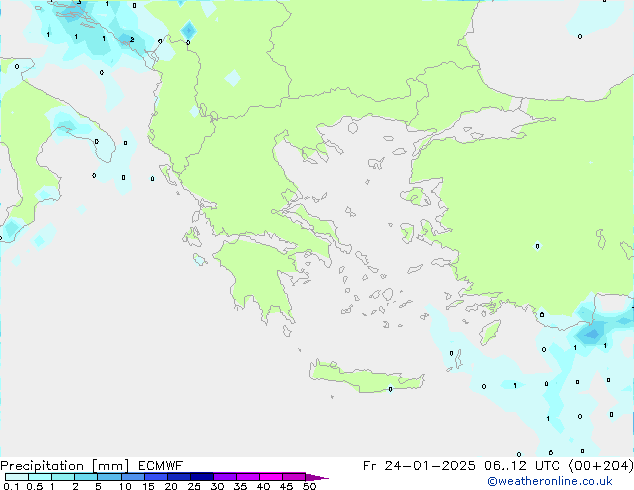Click the 25–30 mm navy legend swatch
Screen dimensions: 634x490
click(x=202, y=477)
